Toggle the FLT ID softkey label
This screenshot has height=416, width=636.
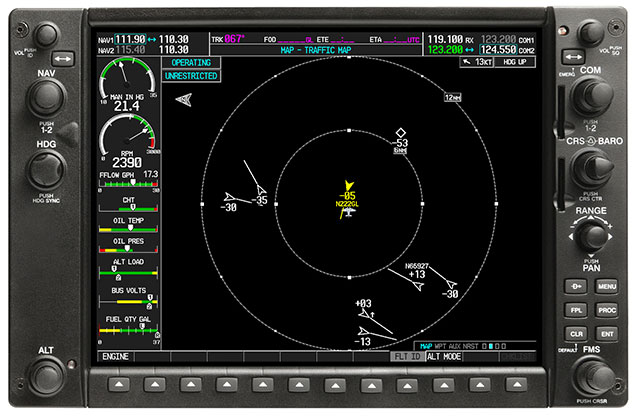[407, 356]
